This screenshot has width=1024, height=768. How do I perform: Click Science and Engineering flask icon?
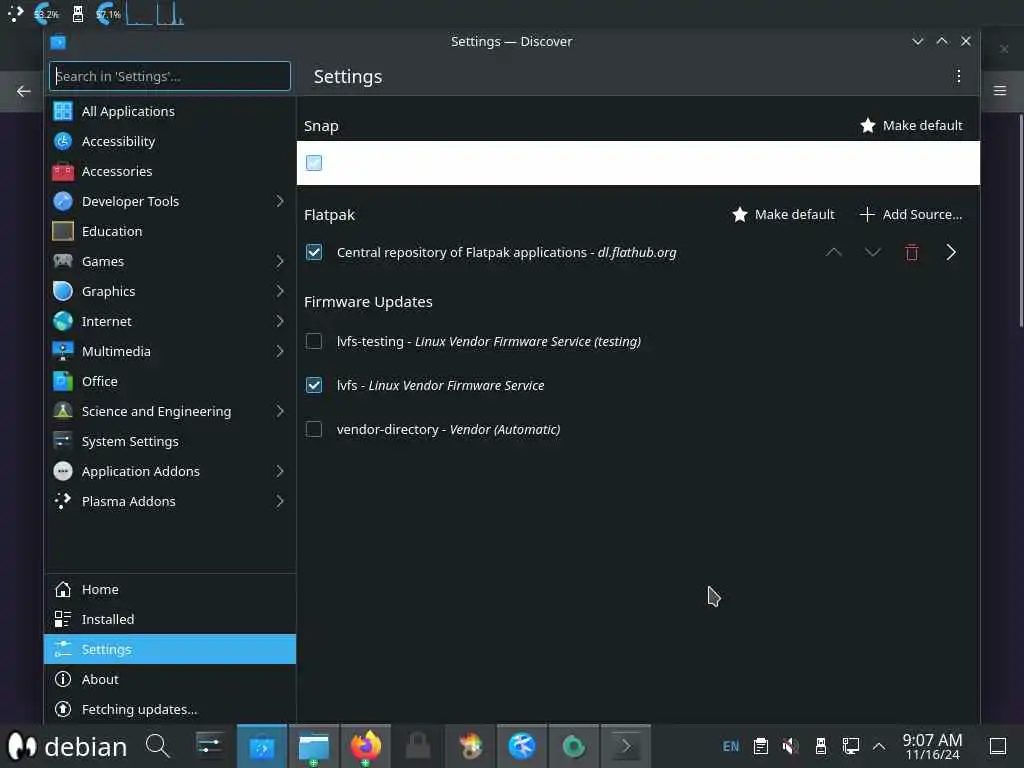(63, 411)
